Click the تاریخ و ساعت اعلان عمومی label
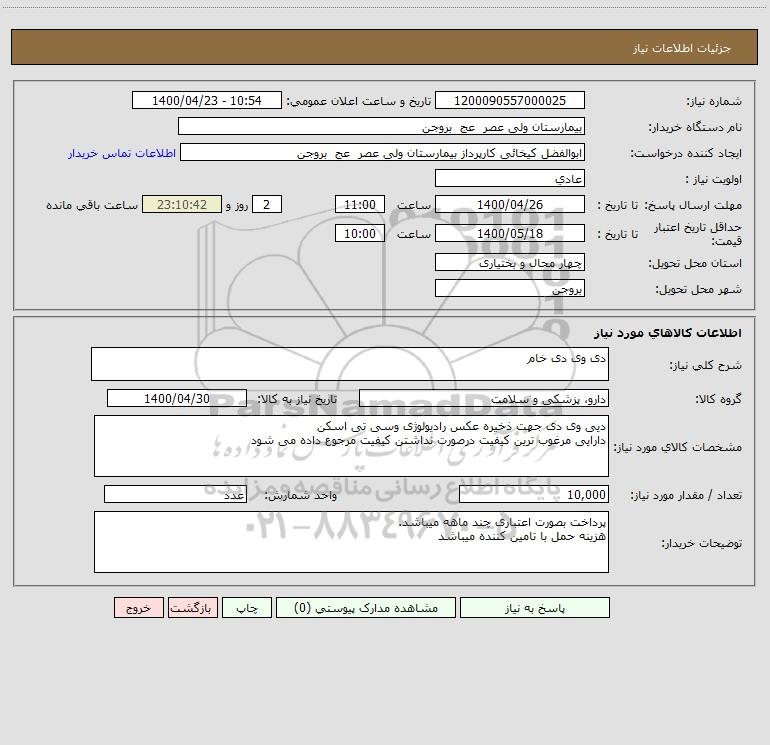The height and width of the screenshot is (745, 770). click(x=359, y=101)
